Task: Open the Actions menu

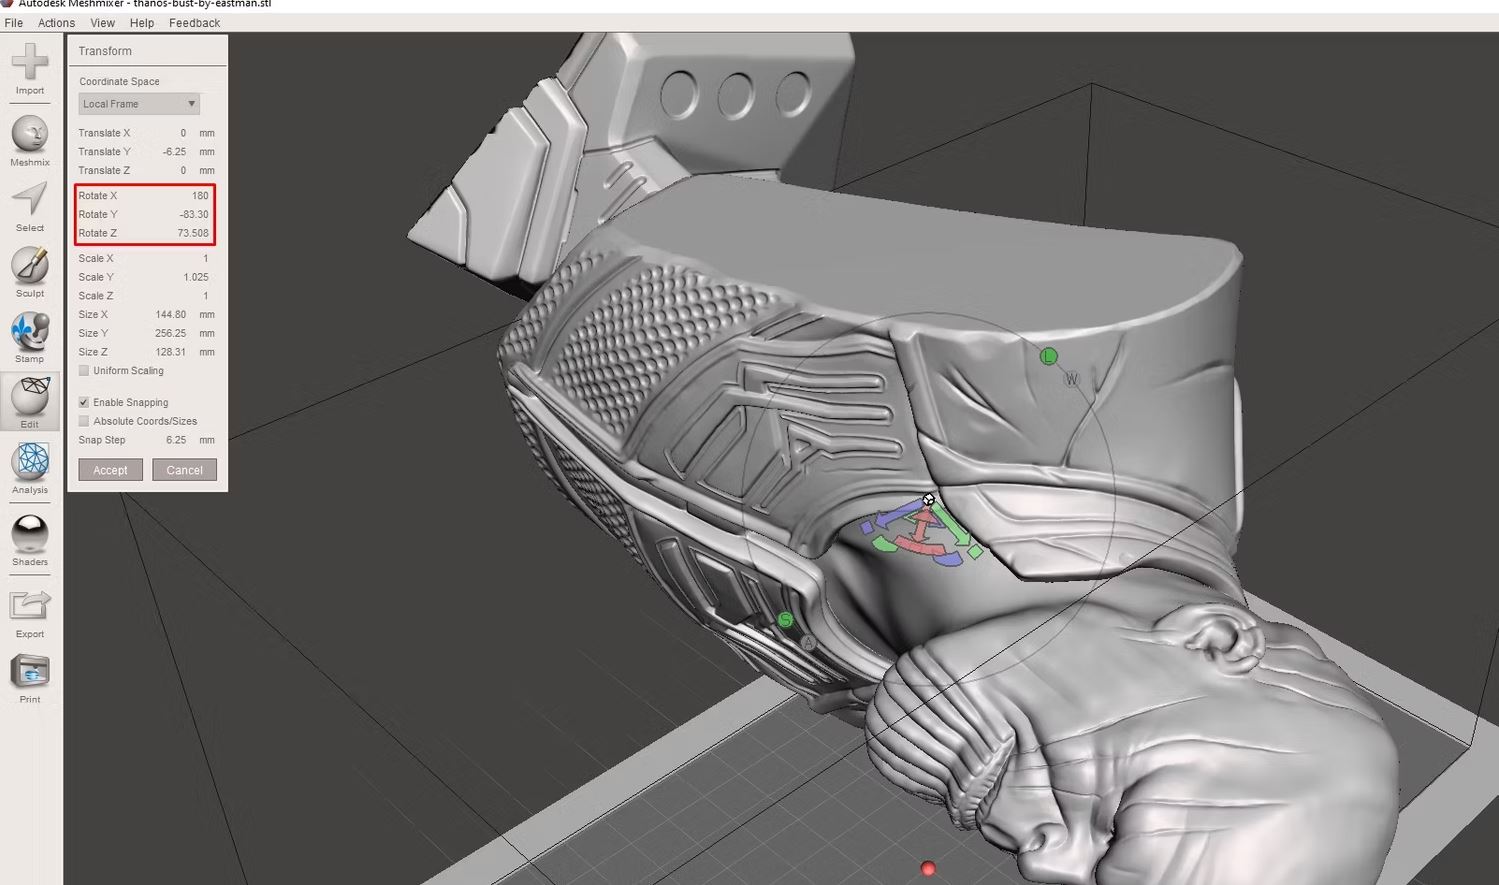Action: [x=56, y=23]
